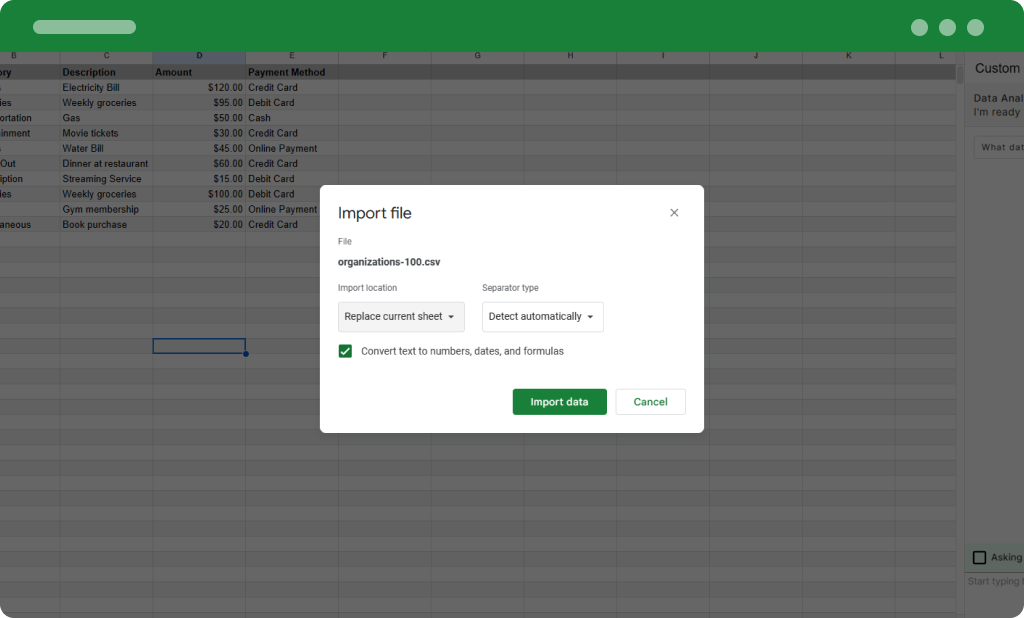Open the Separator type dropdown
The height and width of the screenshot is (618, 1024).
[542, 316]
